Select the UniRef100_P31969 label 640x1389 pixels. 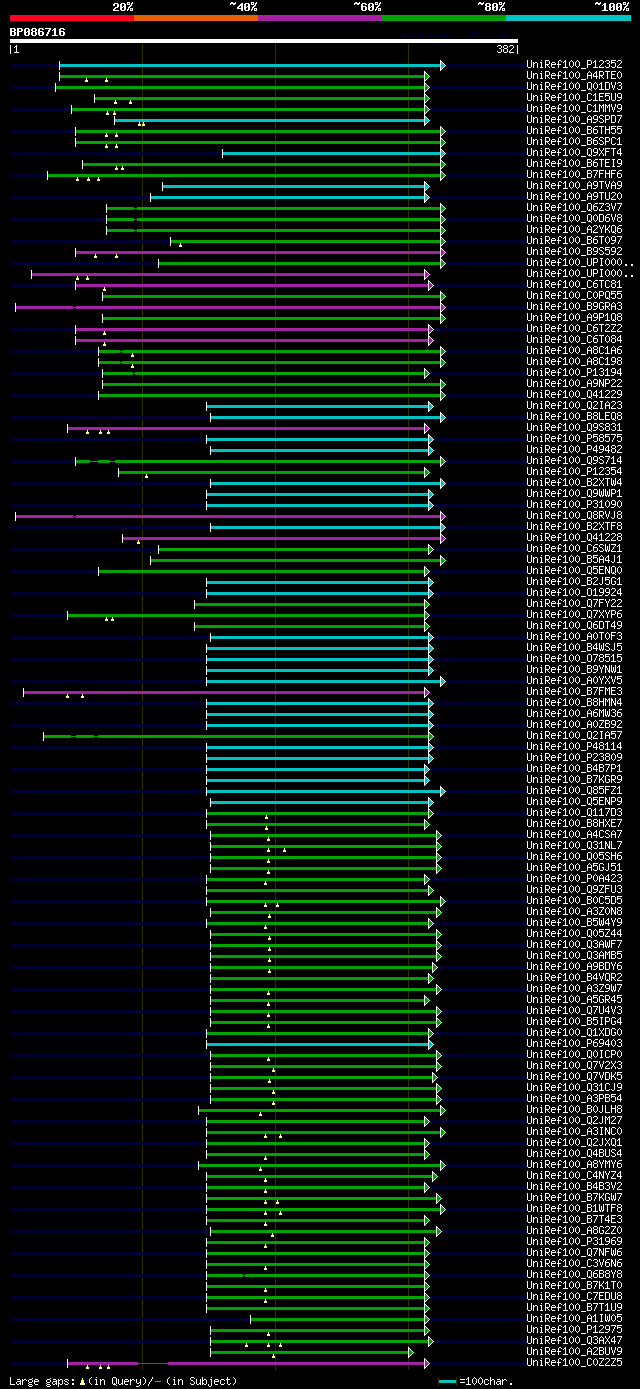[574, 1241]
